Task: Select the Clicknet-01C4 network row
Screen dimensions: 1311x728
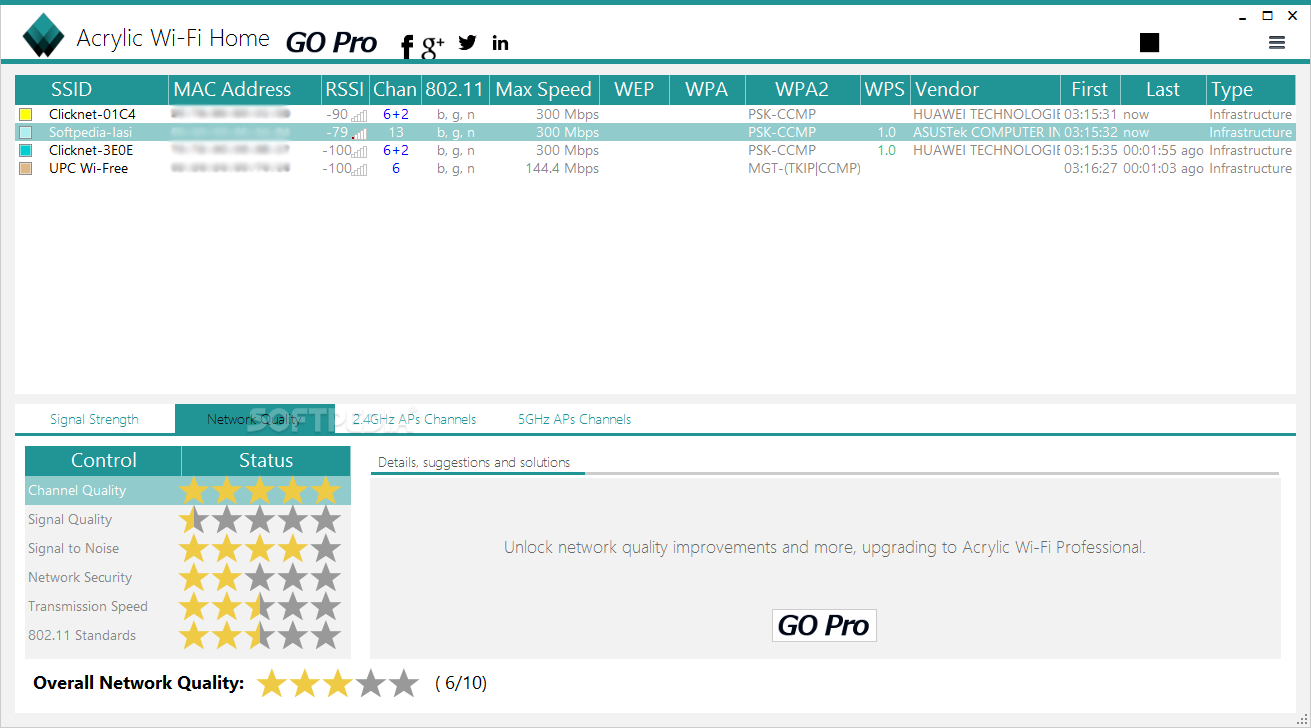Action: tap(655, 115)
